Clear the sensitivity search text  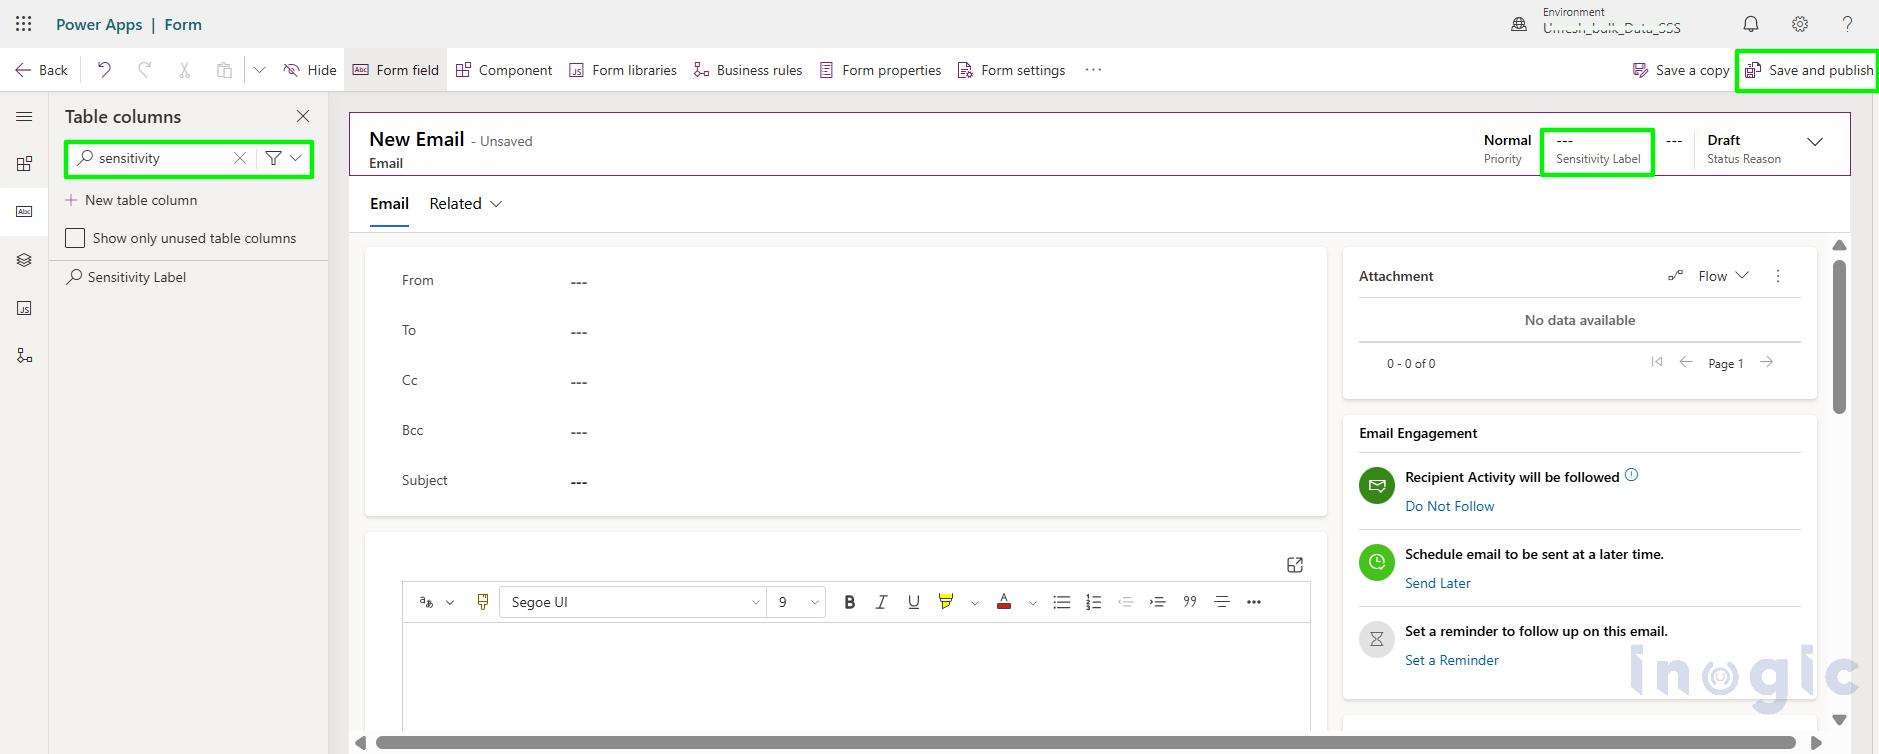(x=240, y=158)
